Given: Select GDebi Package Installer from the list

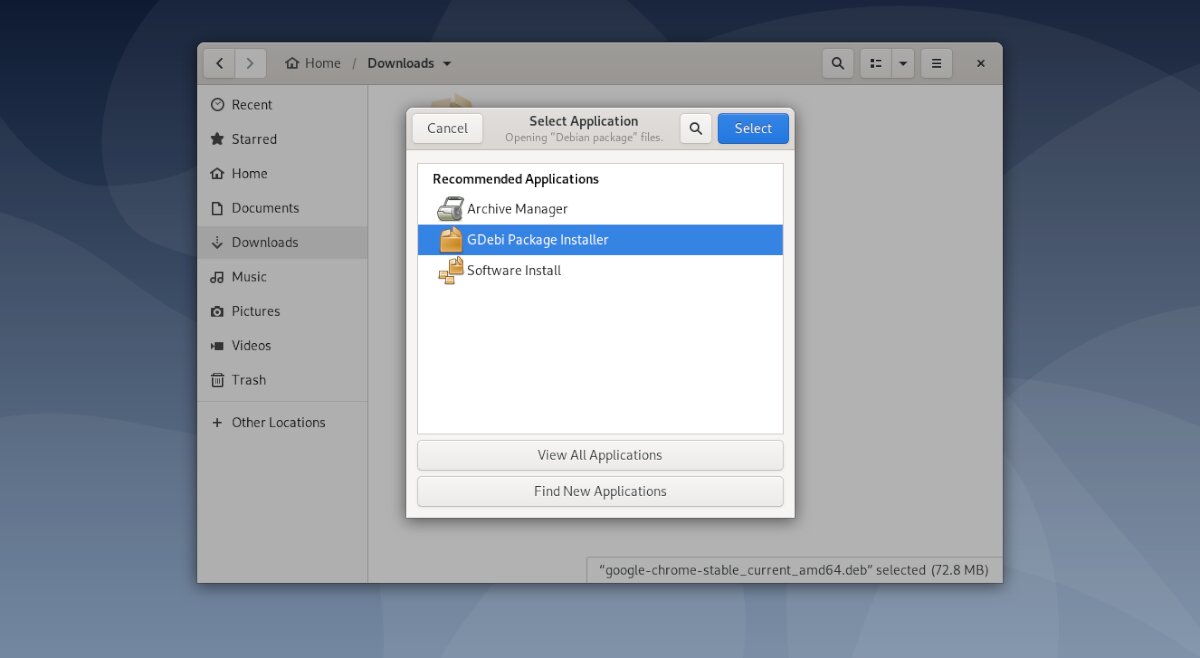Looking at the screenshot, I should [537, 239].
